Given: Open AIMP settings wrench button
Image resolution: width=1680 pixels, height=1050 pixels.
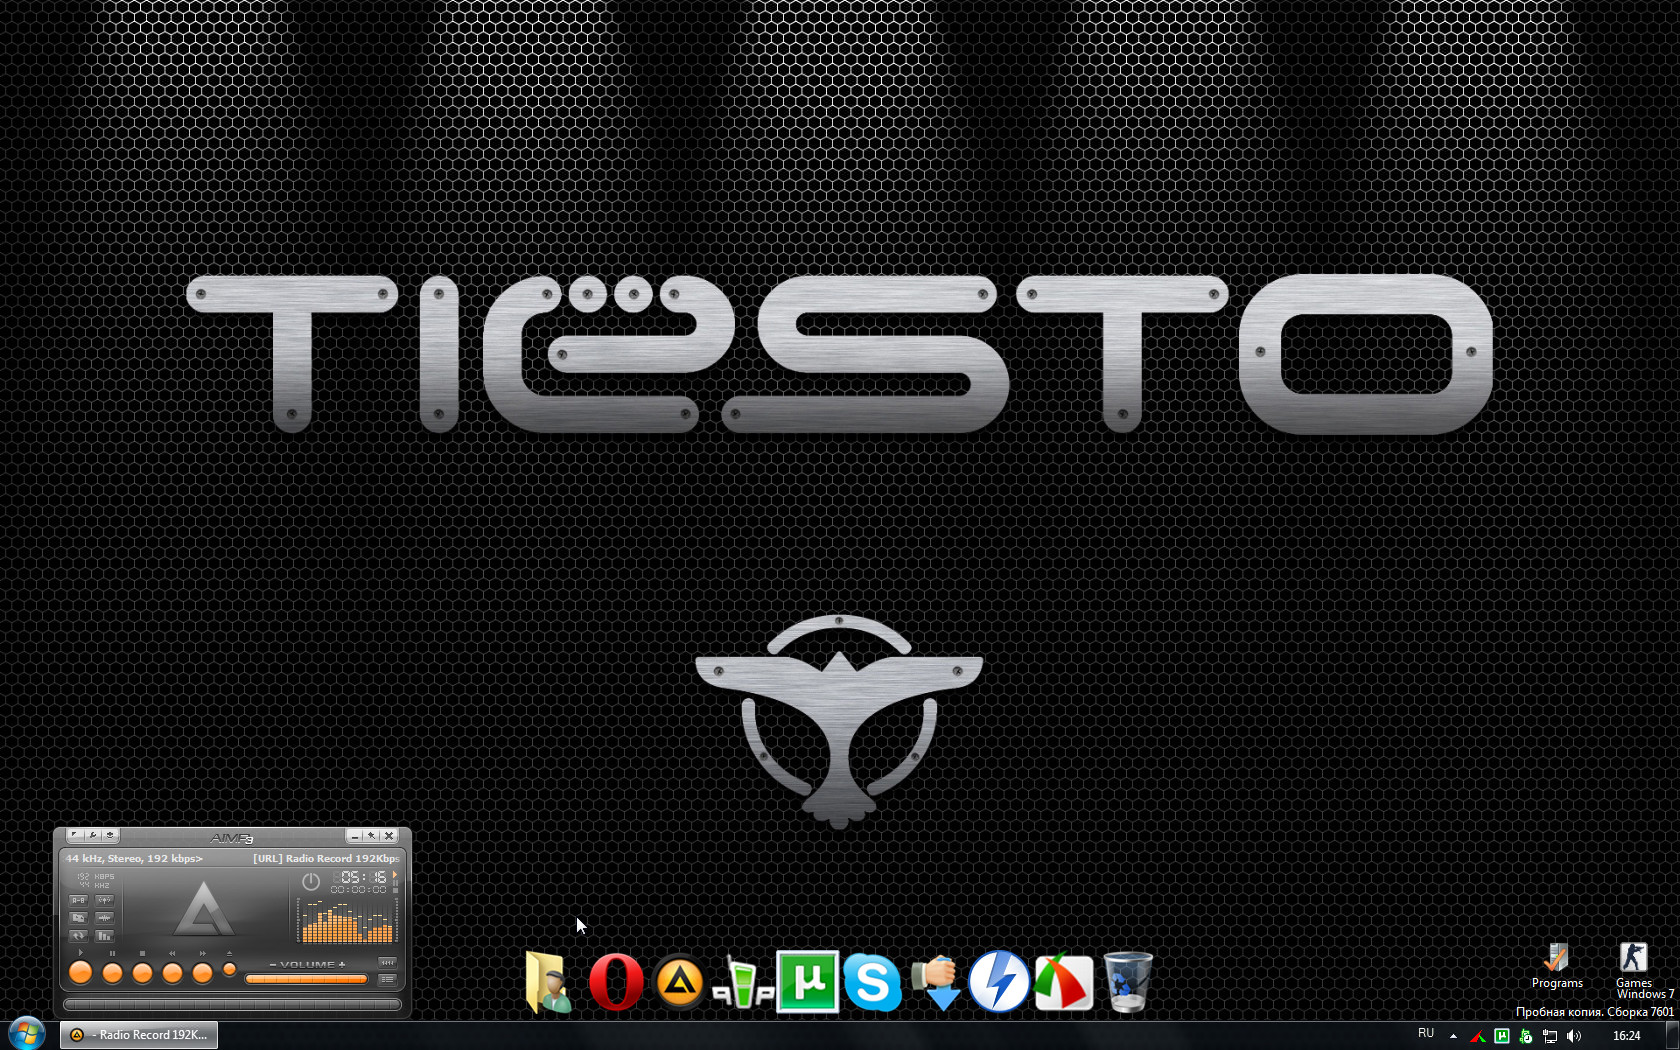Looking at the screenshot, I should (x=93, y=835).
